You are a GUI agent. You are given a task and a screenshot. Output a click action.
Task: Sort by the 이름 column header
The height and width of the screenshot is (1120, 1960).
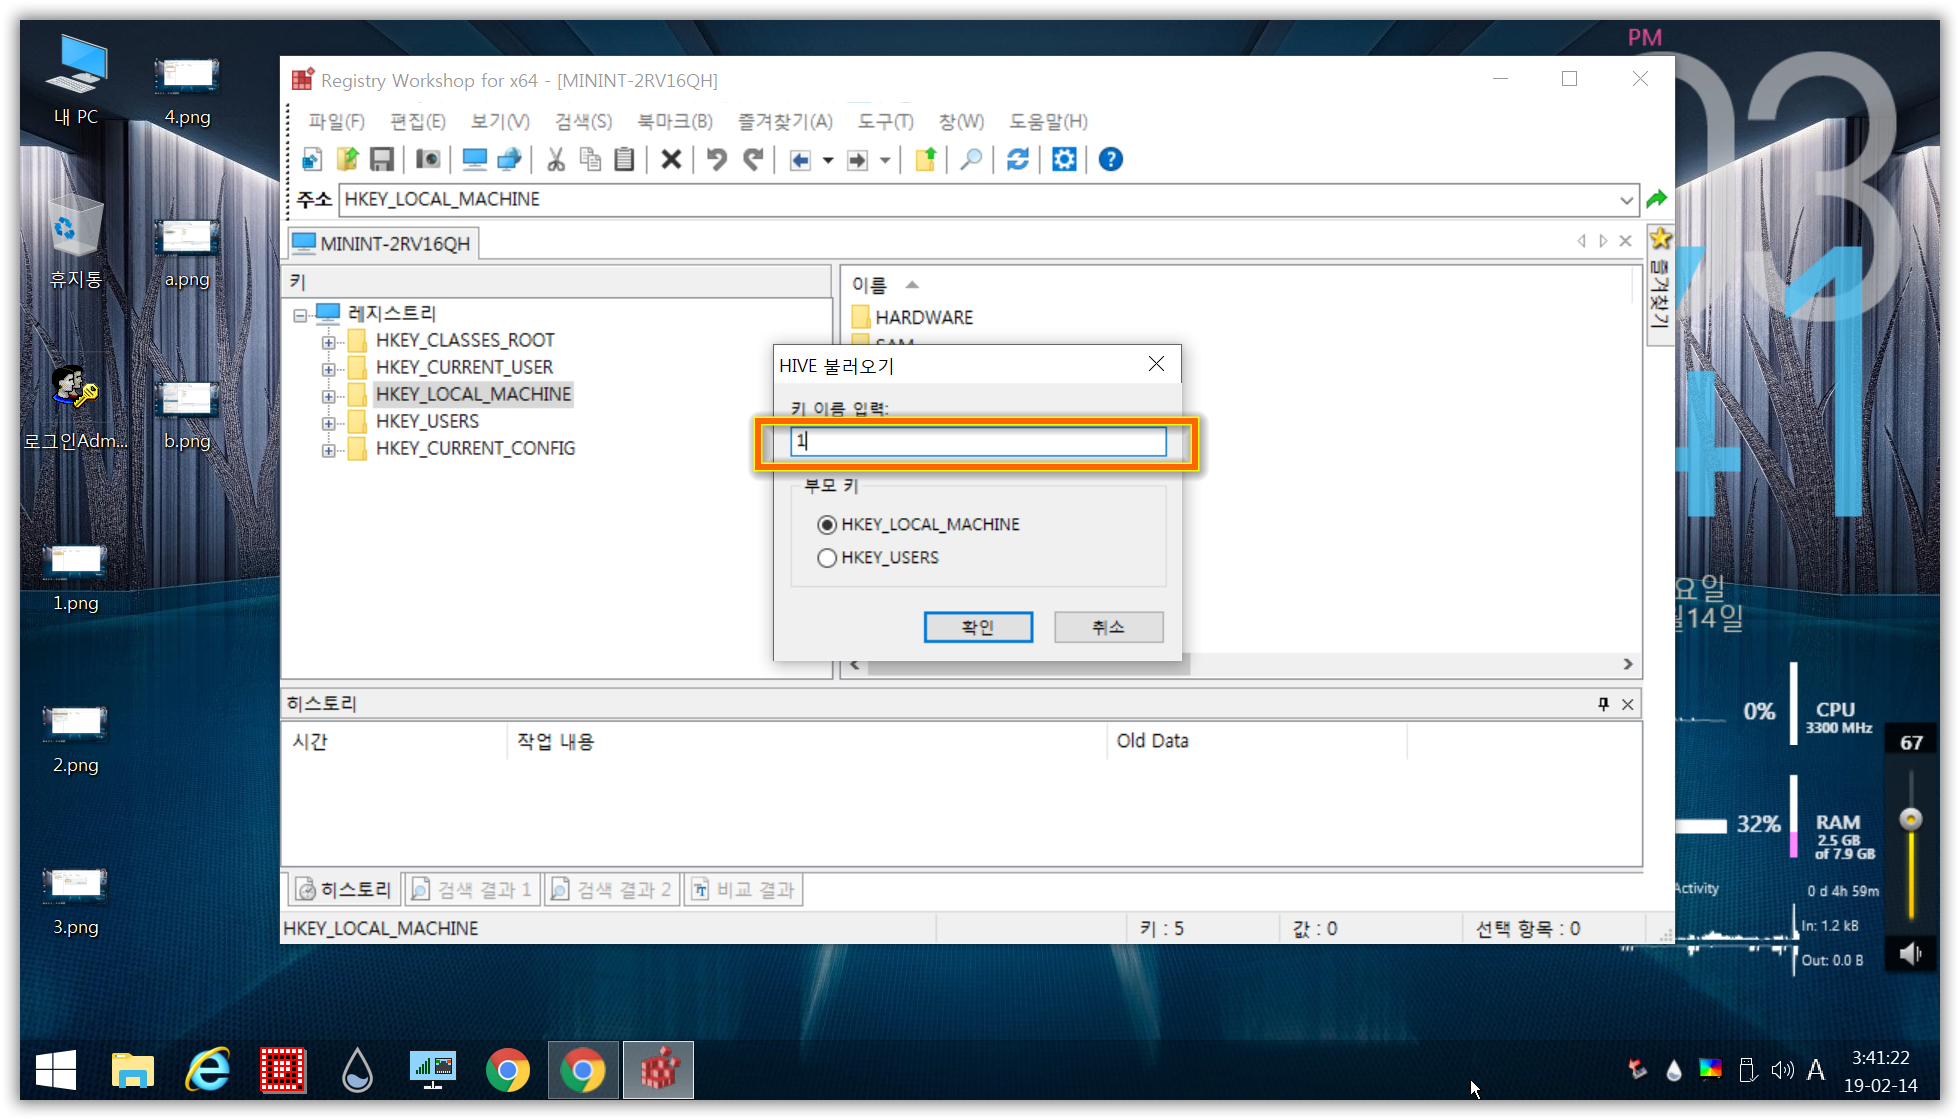pos(869,285)
